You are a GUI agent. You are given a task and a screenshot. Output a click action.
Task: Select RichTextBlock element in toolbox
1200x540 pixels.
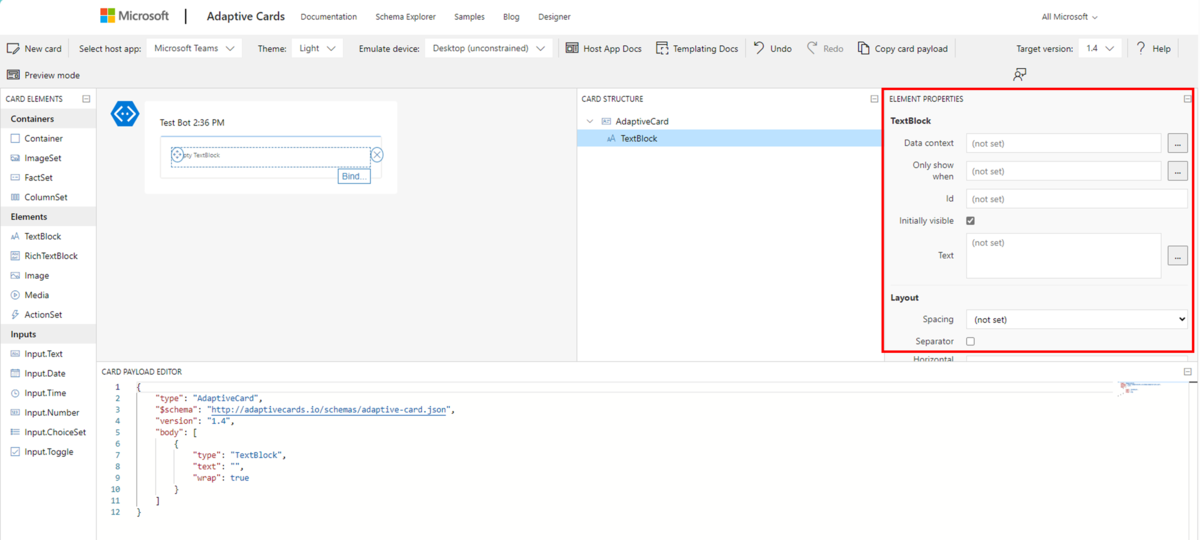48,256
